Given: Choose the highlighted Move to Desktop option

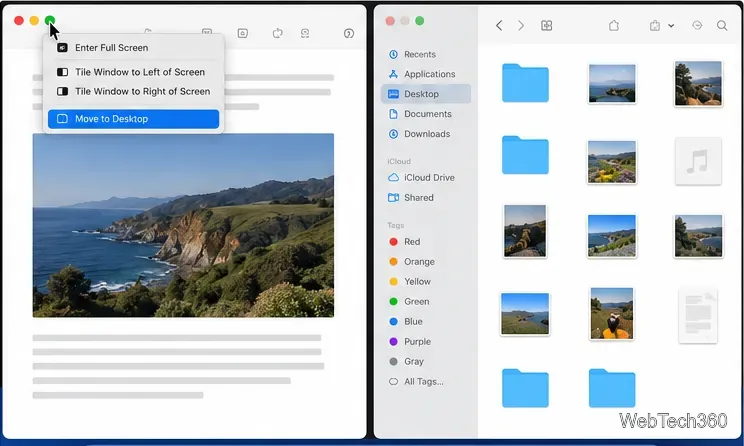Looking at the screenshot, I should pos(133,119).
